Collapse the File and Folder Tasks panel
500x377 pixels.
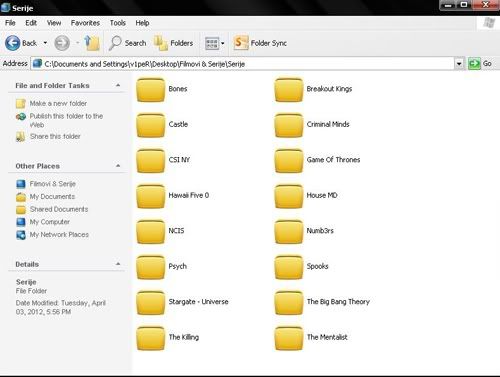118,85
